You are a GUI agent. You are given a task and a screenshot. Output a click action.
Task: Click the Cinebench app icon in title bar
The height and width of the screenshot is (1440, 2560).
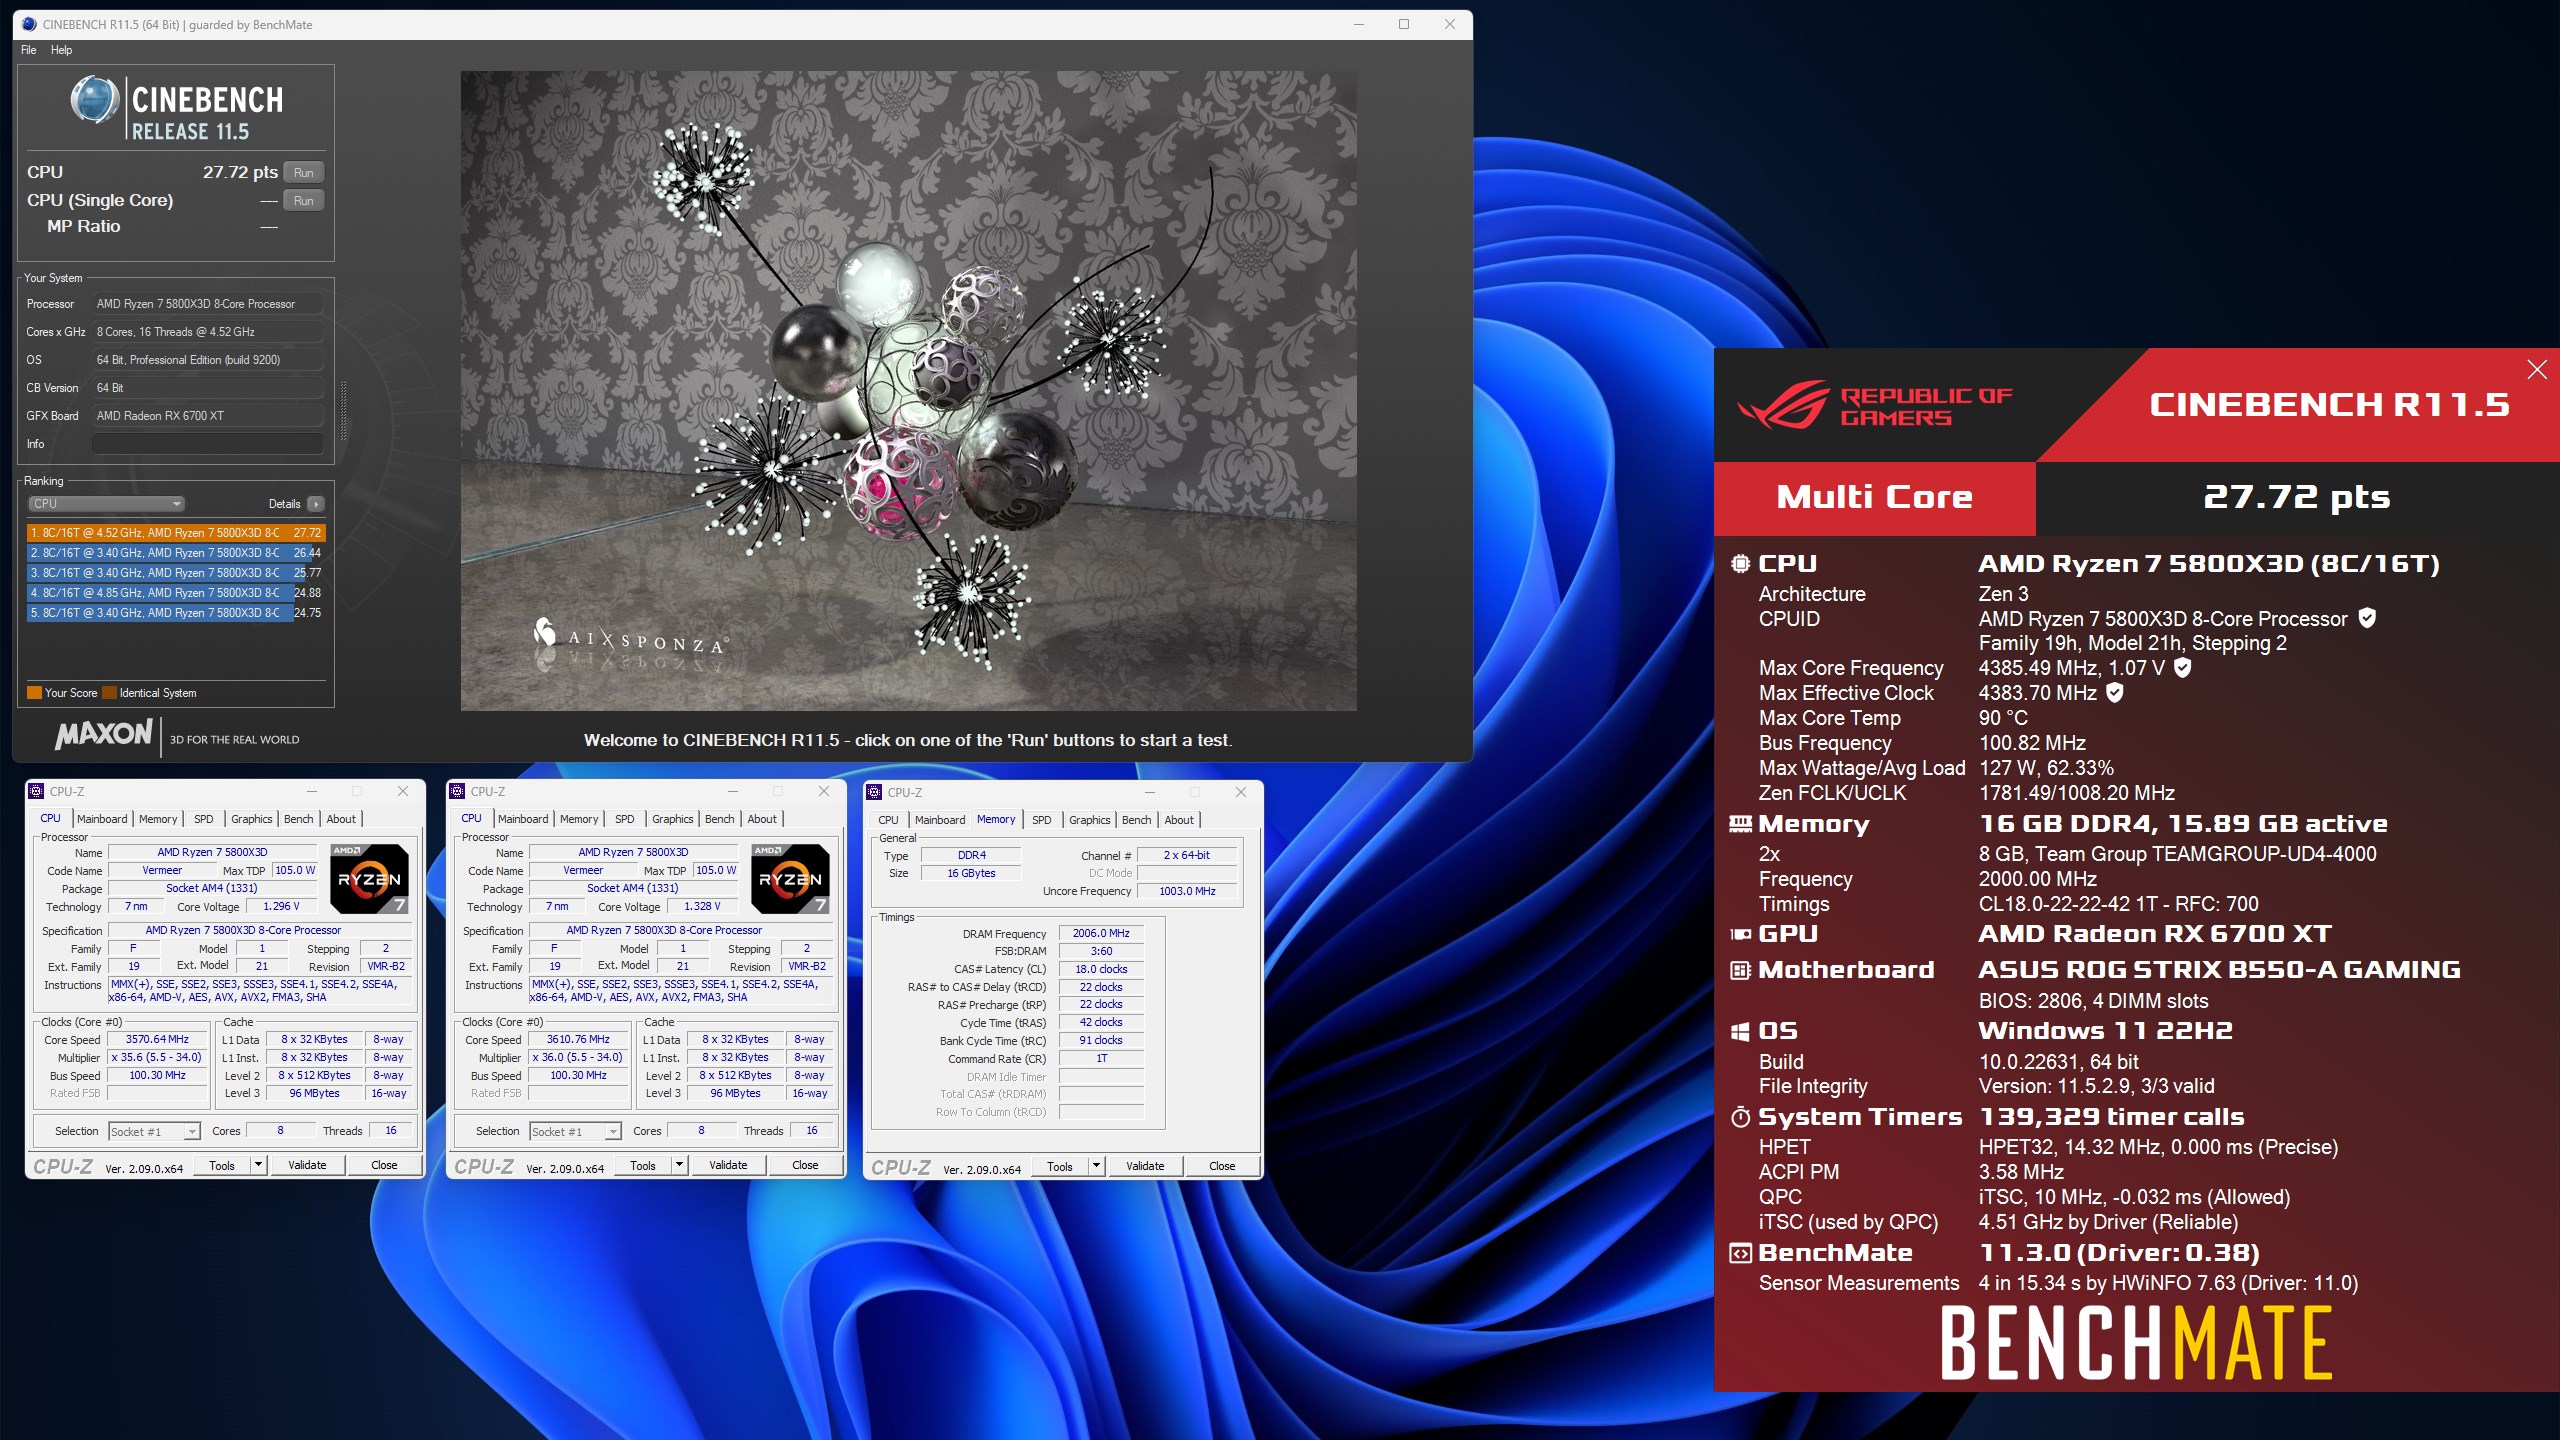[x=28, y=24]
